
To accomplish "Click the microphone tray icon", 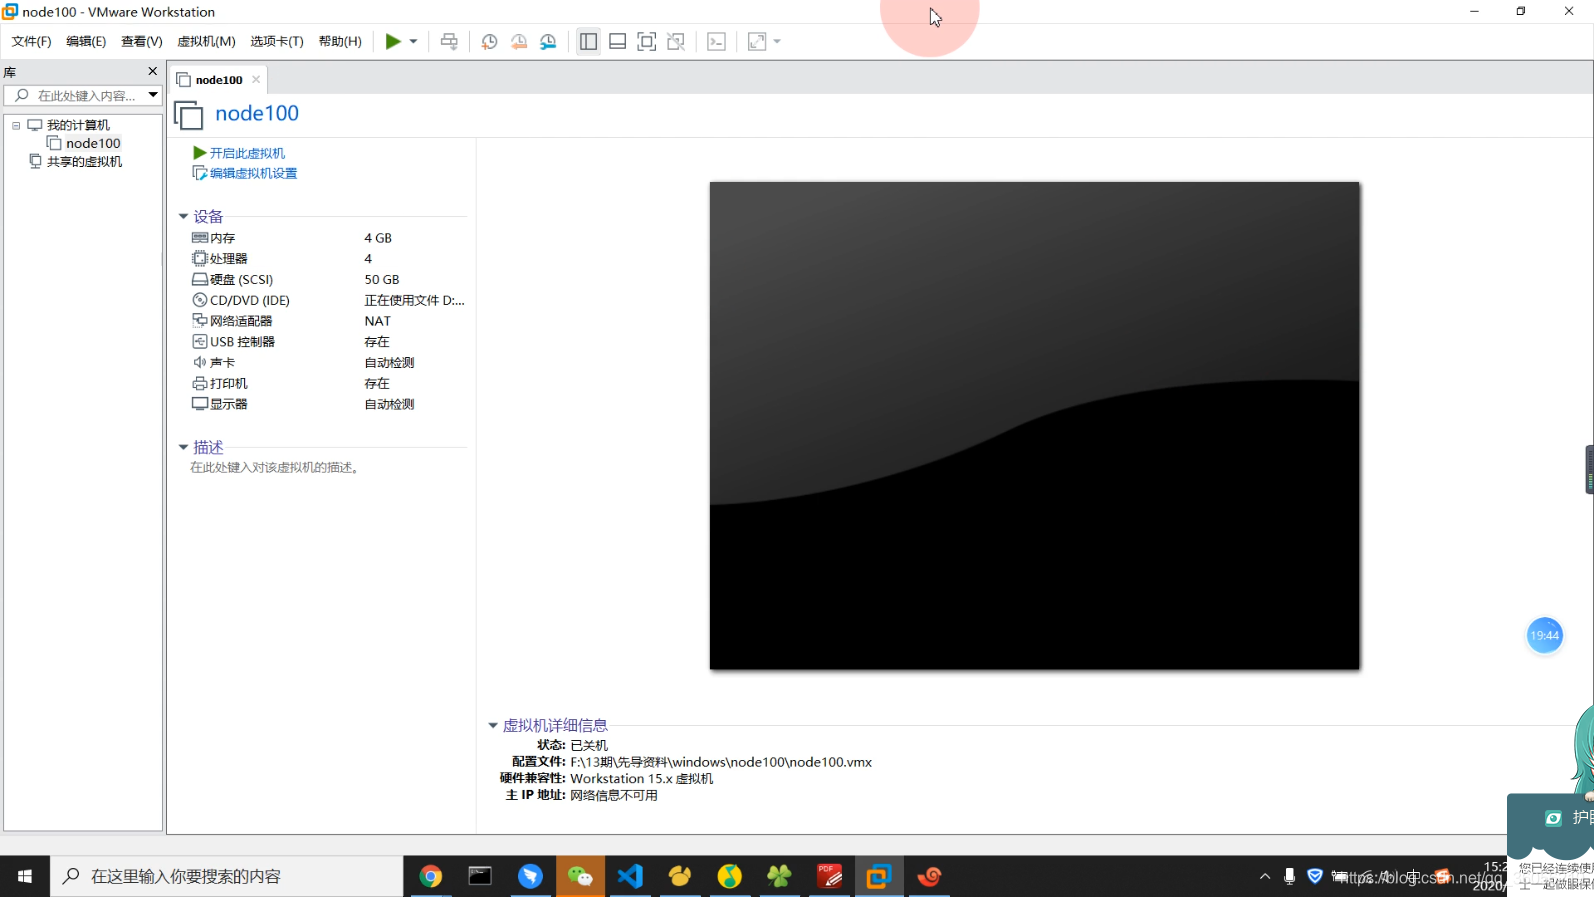I will tap(1290, 876).
